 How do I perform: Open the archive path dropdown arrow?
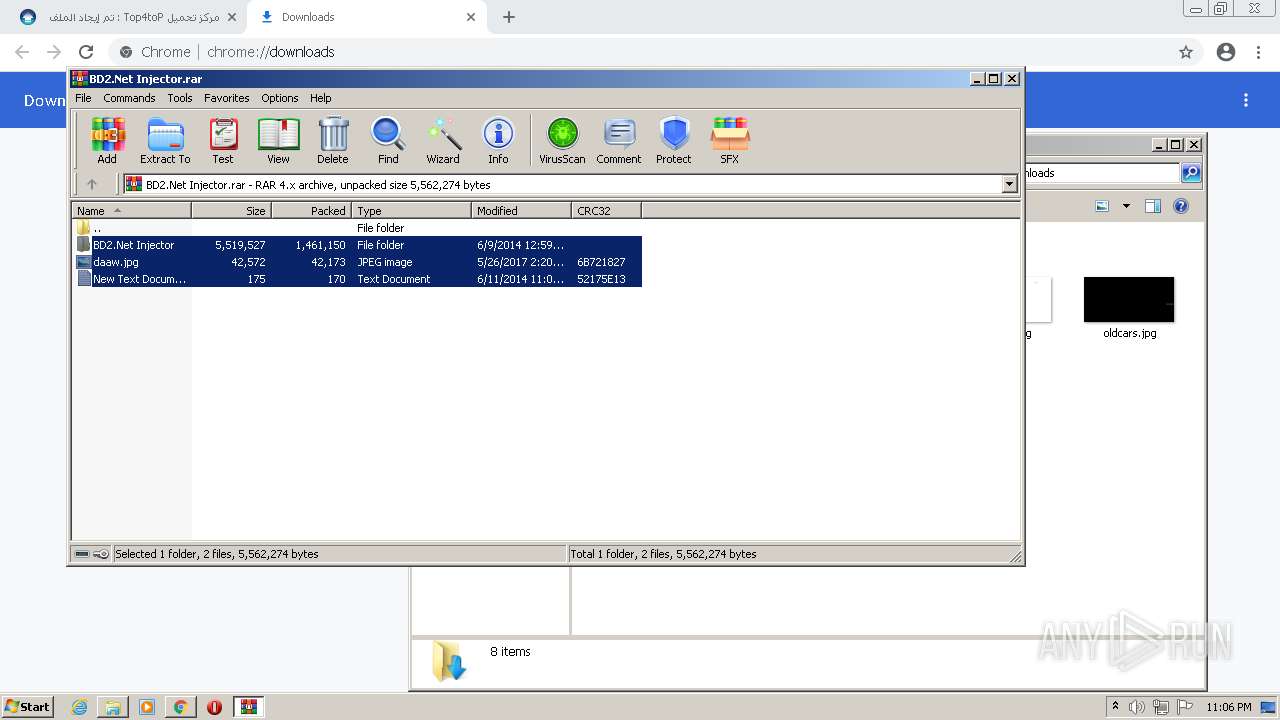[x=1009, y=184]
